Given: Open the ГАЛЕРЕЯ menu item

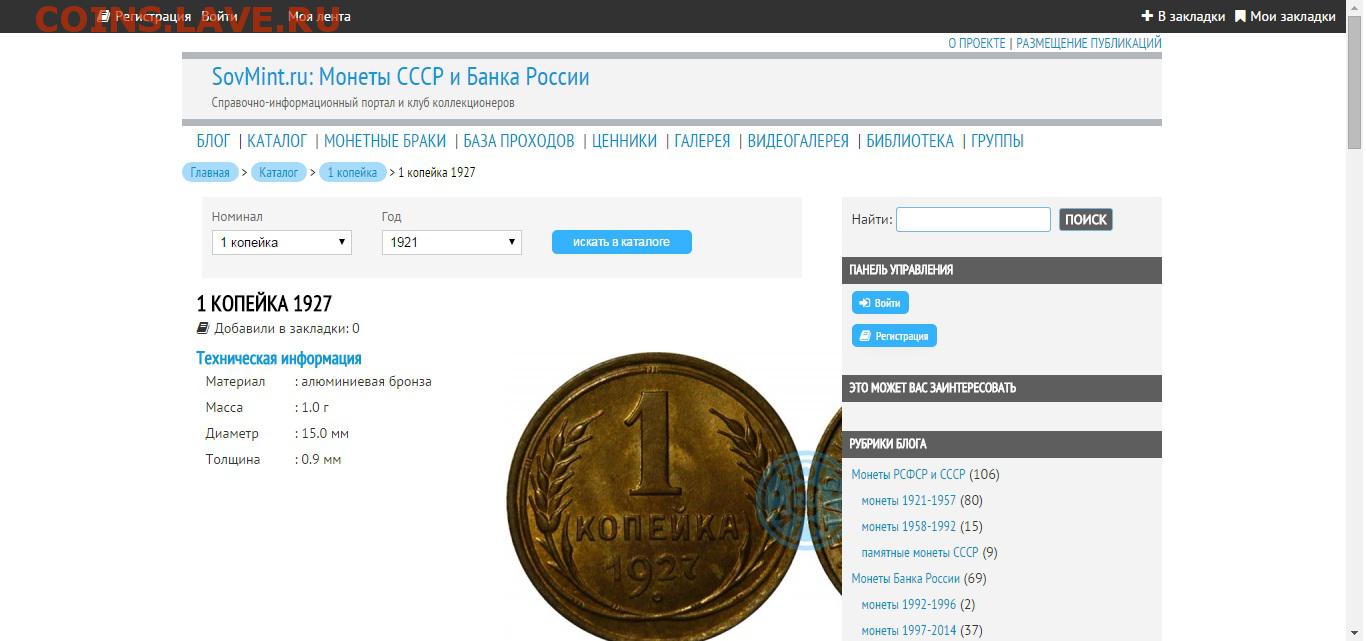Looking at the screenshot, I should 702,141.
